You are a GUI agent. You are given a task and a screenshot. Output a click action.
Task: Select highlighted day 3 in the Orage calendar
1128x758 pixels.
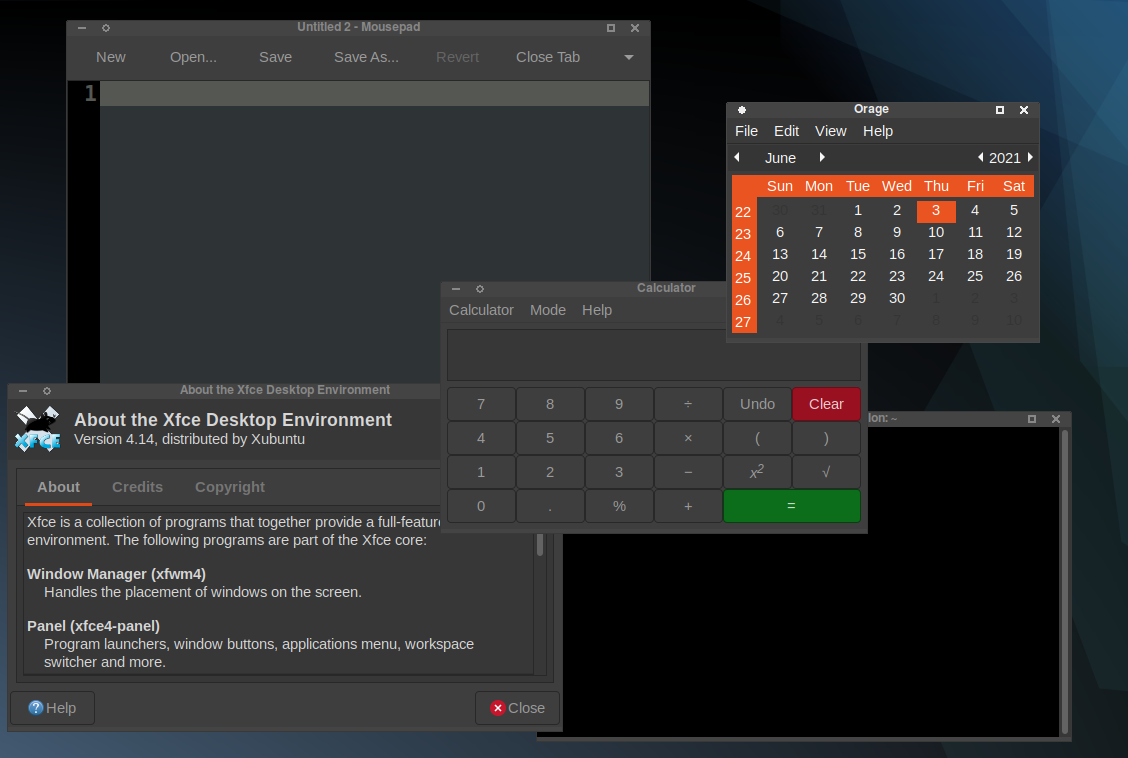(936, 211)
